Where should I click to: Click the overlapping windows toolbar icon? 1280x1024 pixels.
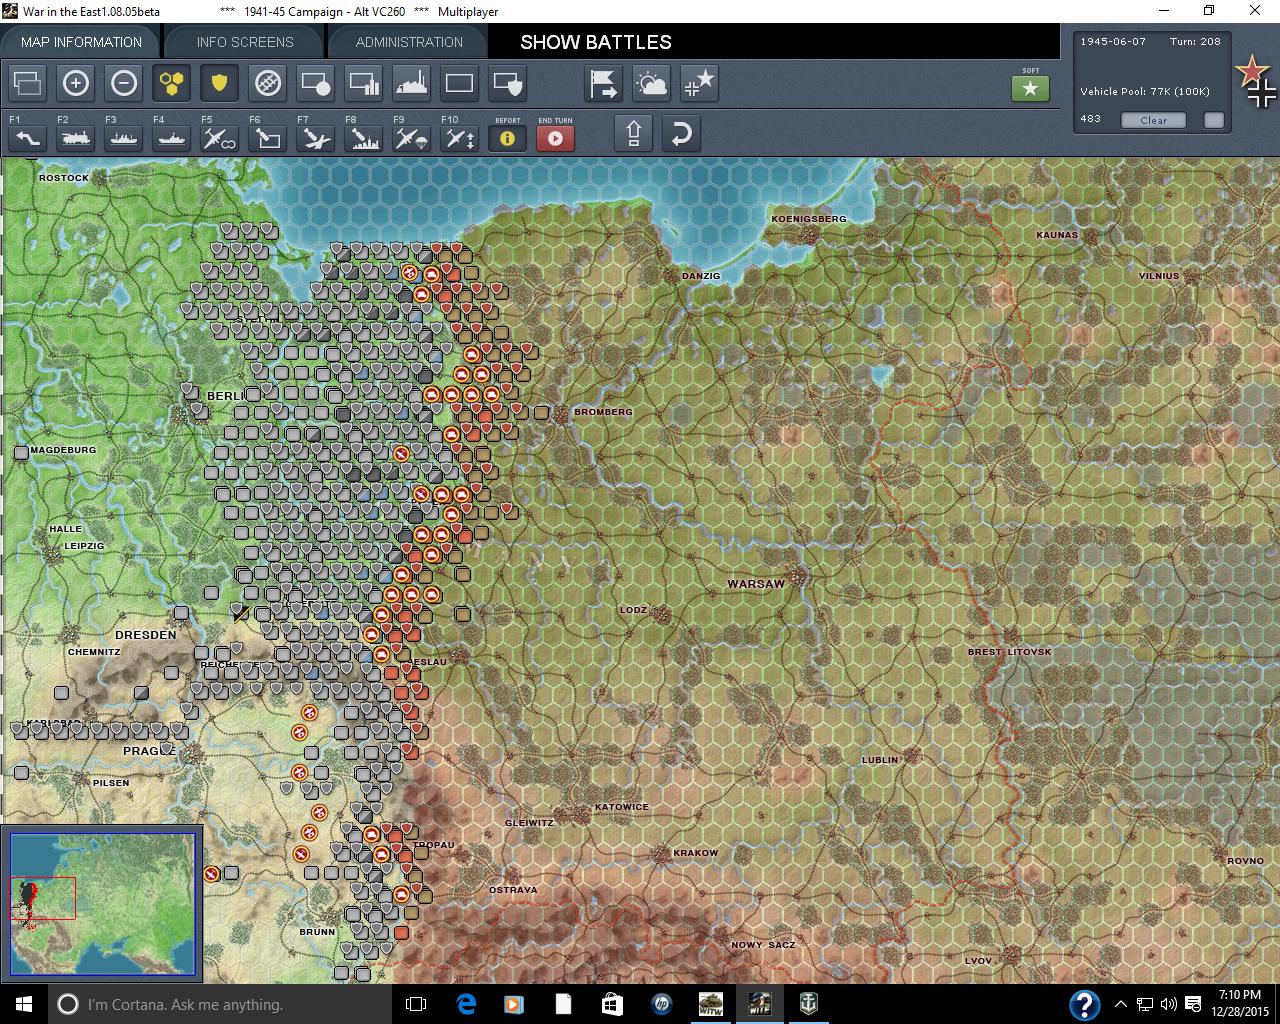coord(28,83)
